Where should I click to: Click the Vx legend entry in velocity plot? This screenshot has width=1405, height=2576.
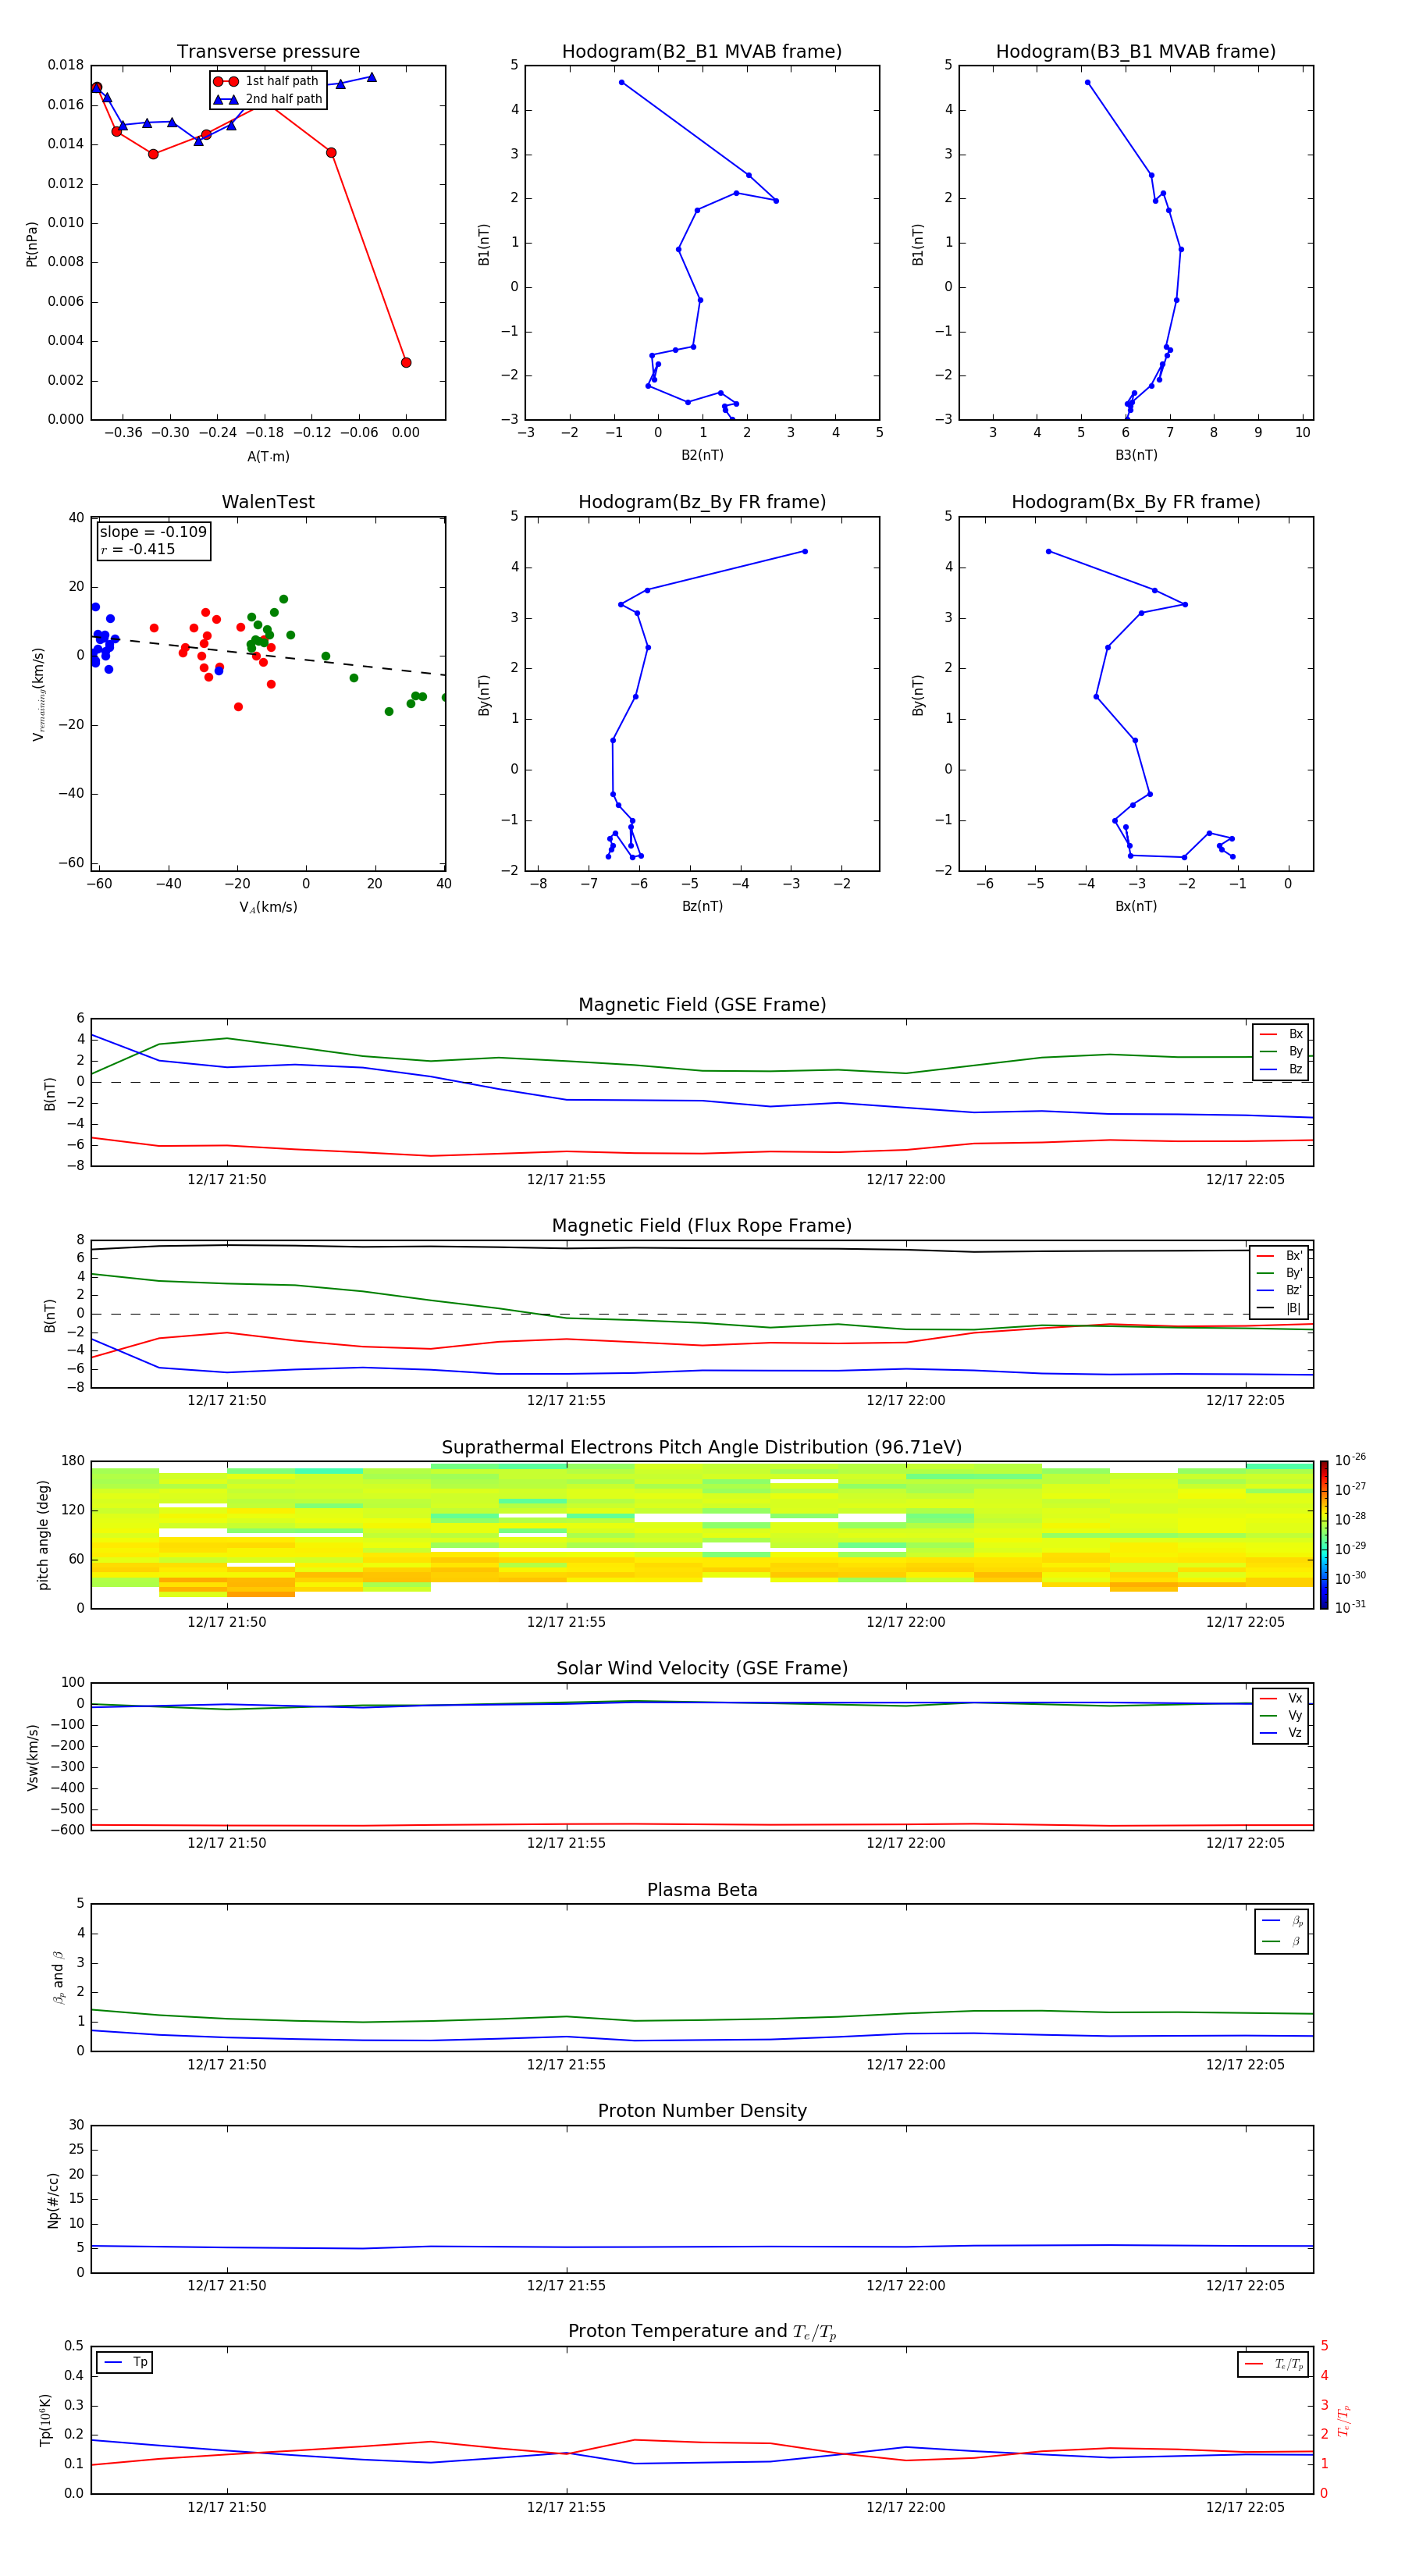pyautogui.click(x=1281, y=1698)
